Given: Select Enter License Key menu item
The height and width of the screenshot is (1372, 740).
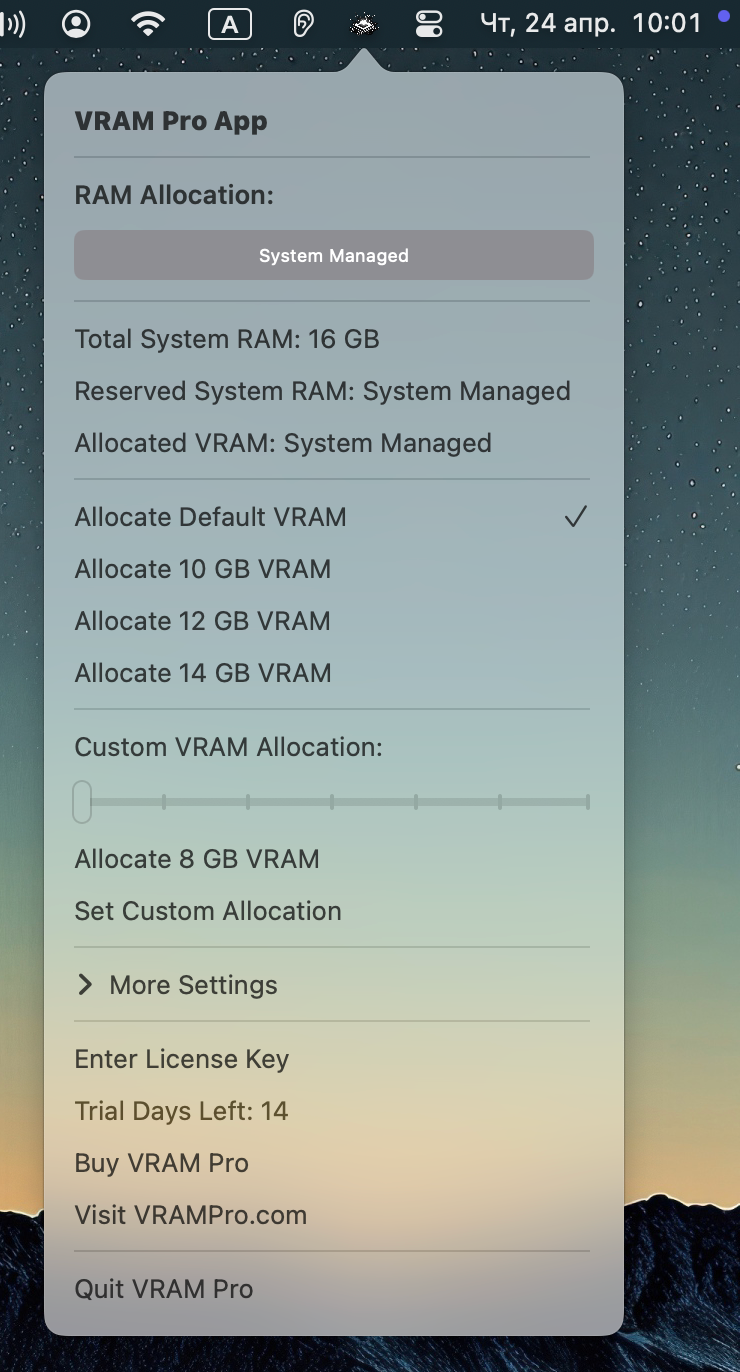Looking at the screenshot, I should 332,1059.
